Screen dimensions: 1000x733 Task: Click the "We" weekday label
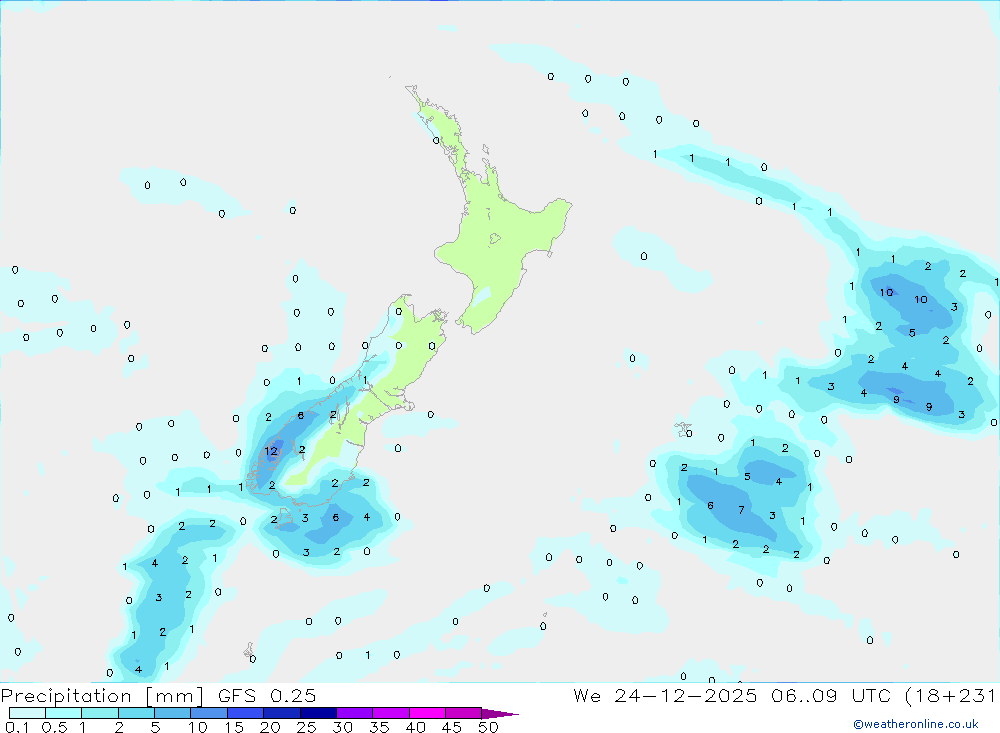pos(587,695)
